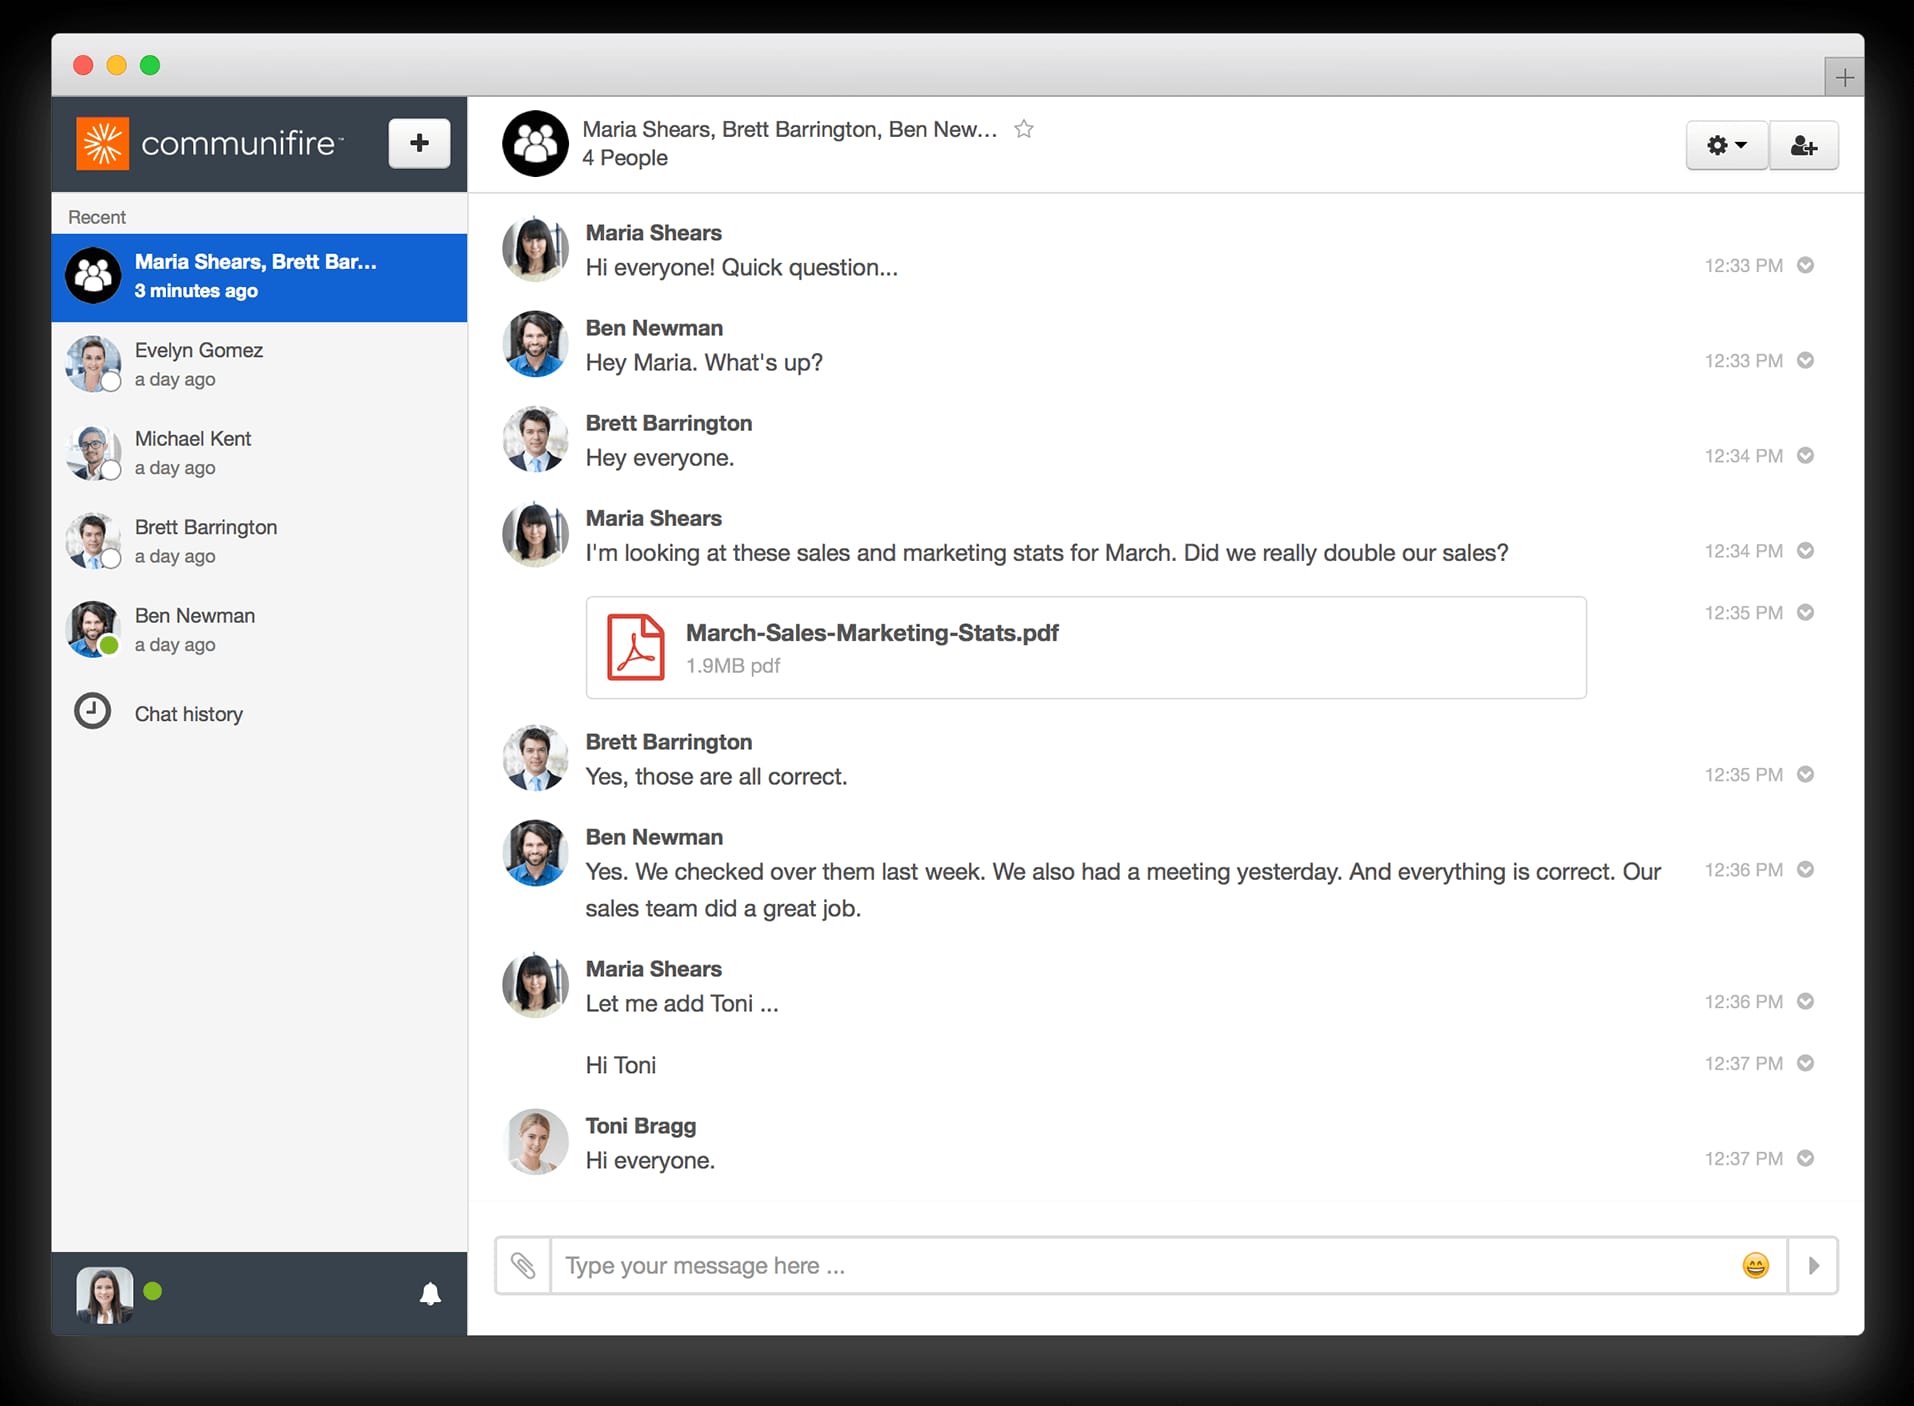Click the yellow macOS minimize button
1914x1406 pixels.
pyautogui.click(x=116, y=65)
